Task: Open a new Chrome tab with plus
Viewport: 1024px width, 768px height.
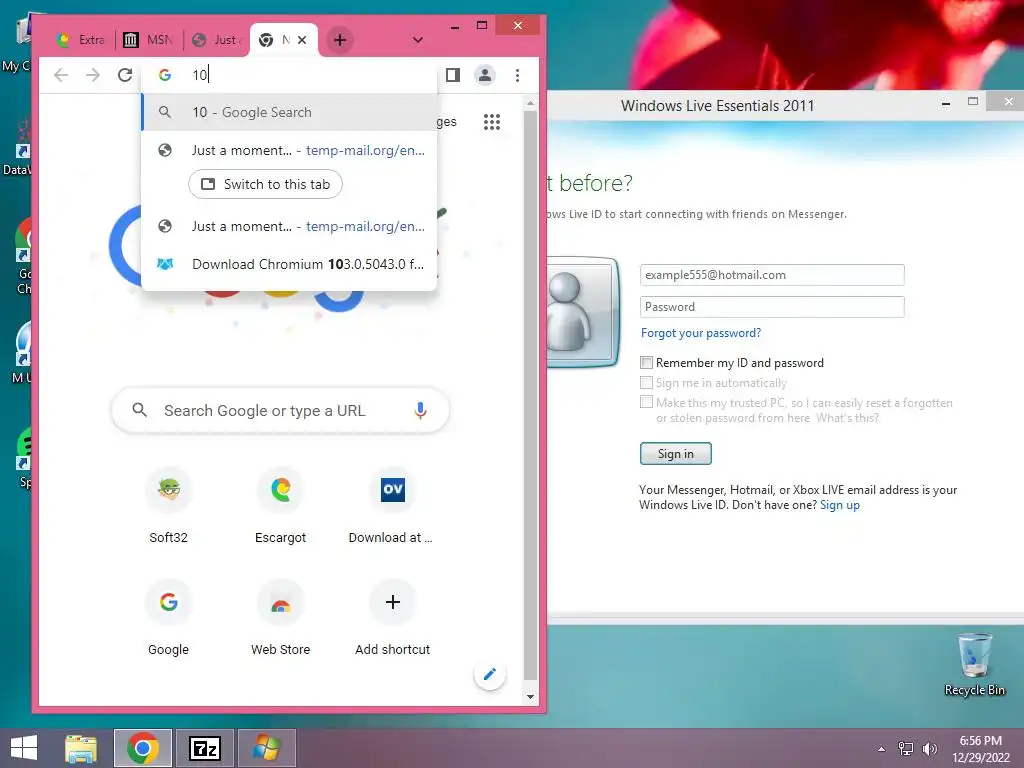Action: coord(340,40)
